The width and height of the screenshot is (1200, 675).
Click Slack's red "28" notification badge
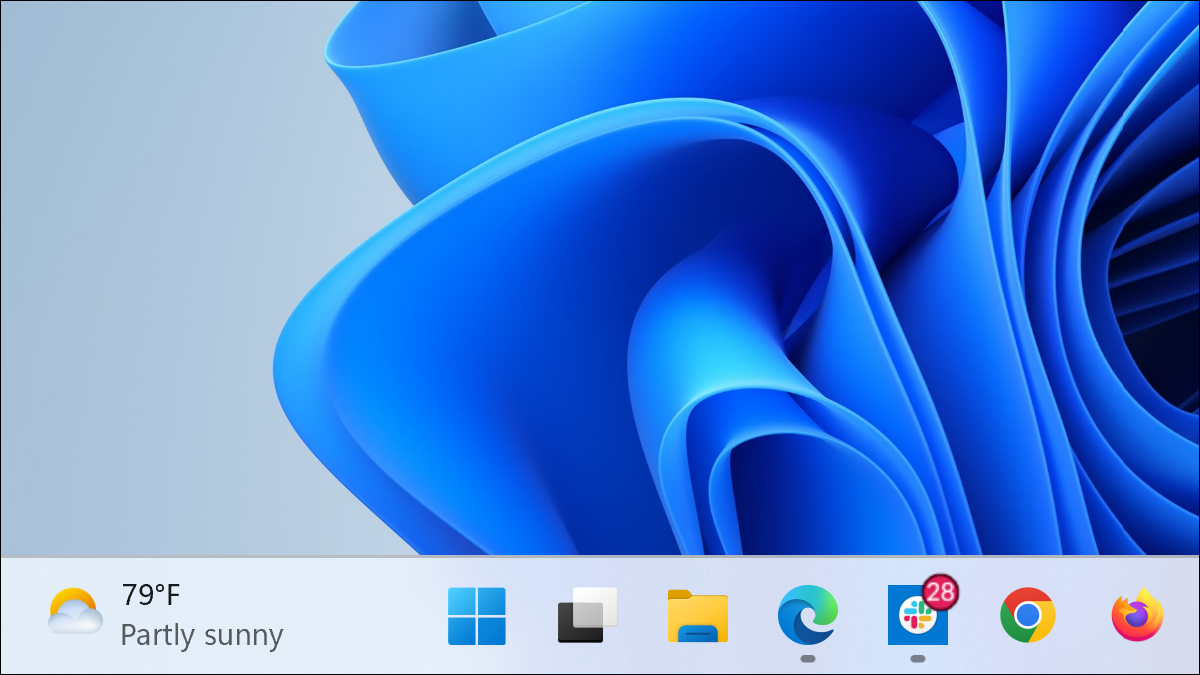tap(941, 592)
